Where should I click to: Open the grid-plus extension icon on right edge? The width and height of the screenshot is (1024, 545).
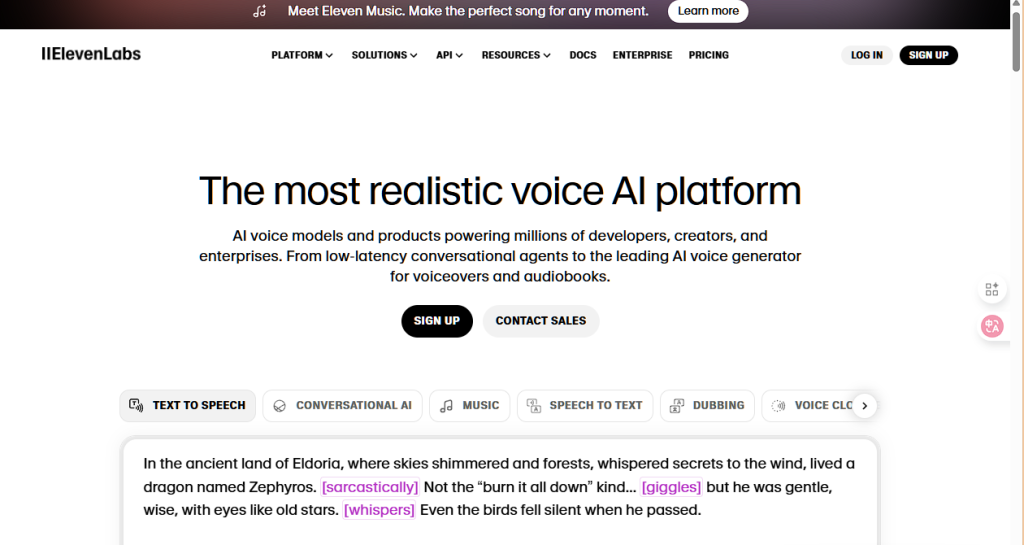click(x=992, y=289)
